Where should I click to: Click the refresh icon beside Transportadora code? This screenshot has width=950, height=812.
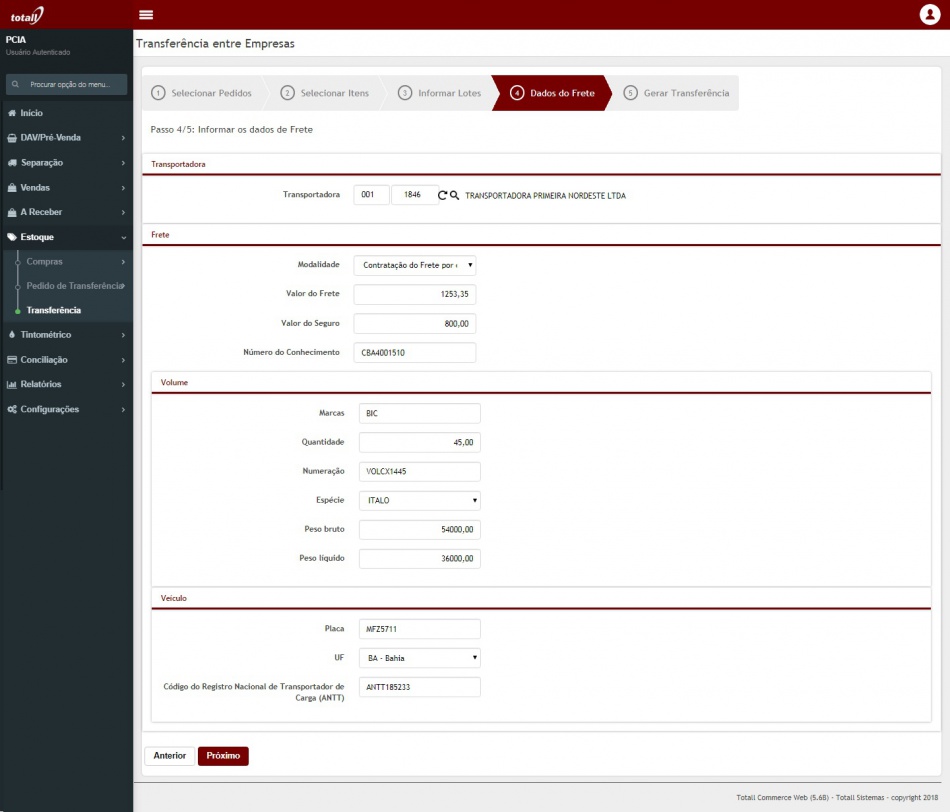click(x=442, y=196)
